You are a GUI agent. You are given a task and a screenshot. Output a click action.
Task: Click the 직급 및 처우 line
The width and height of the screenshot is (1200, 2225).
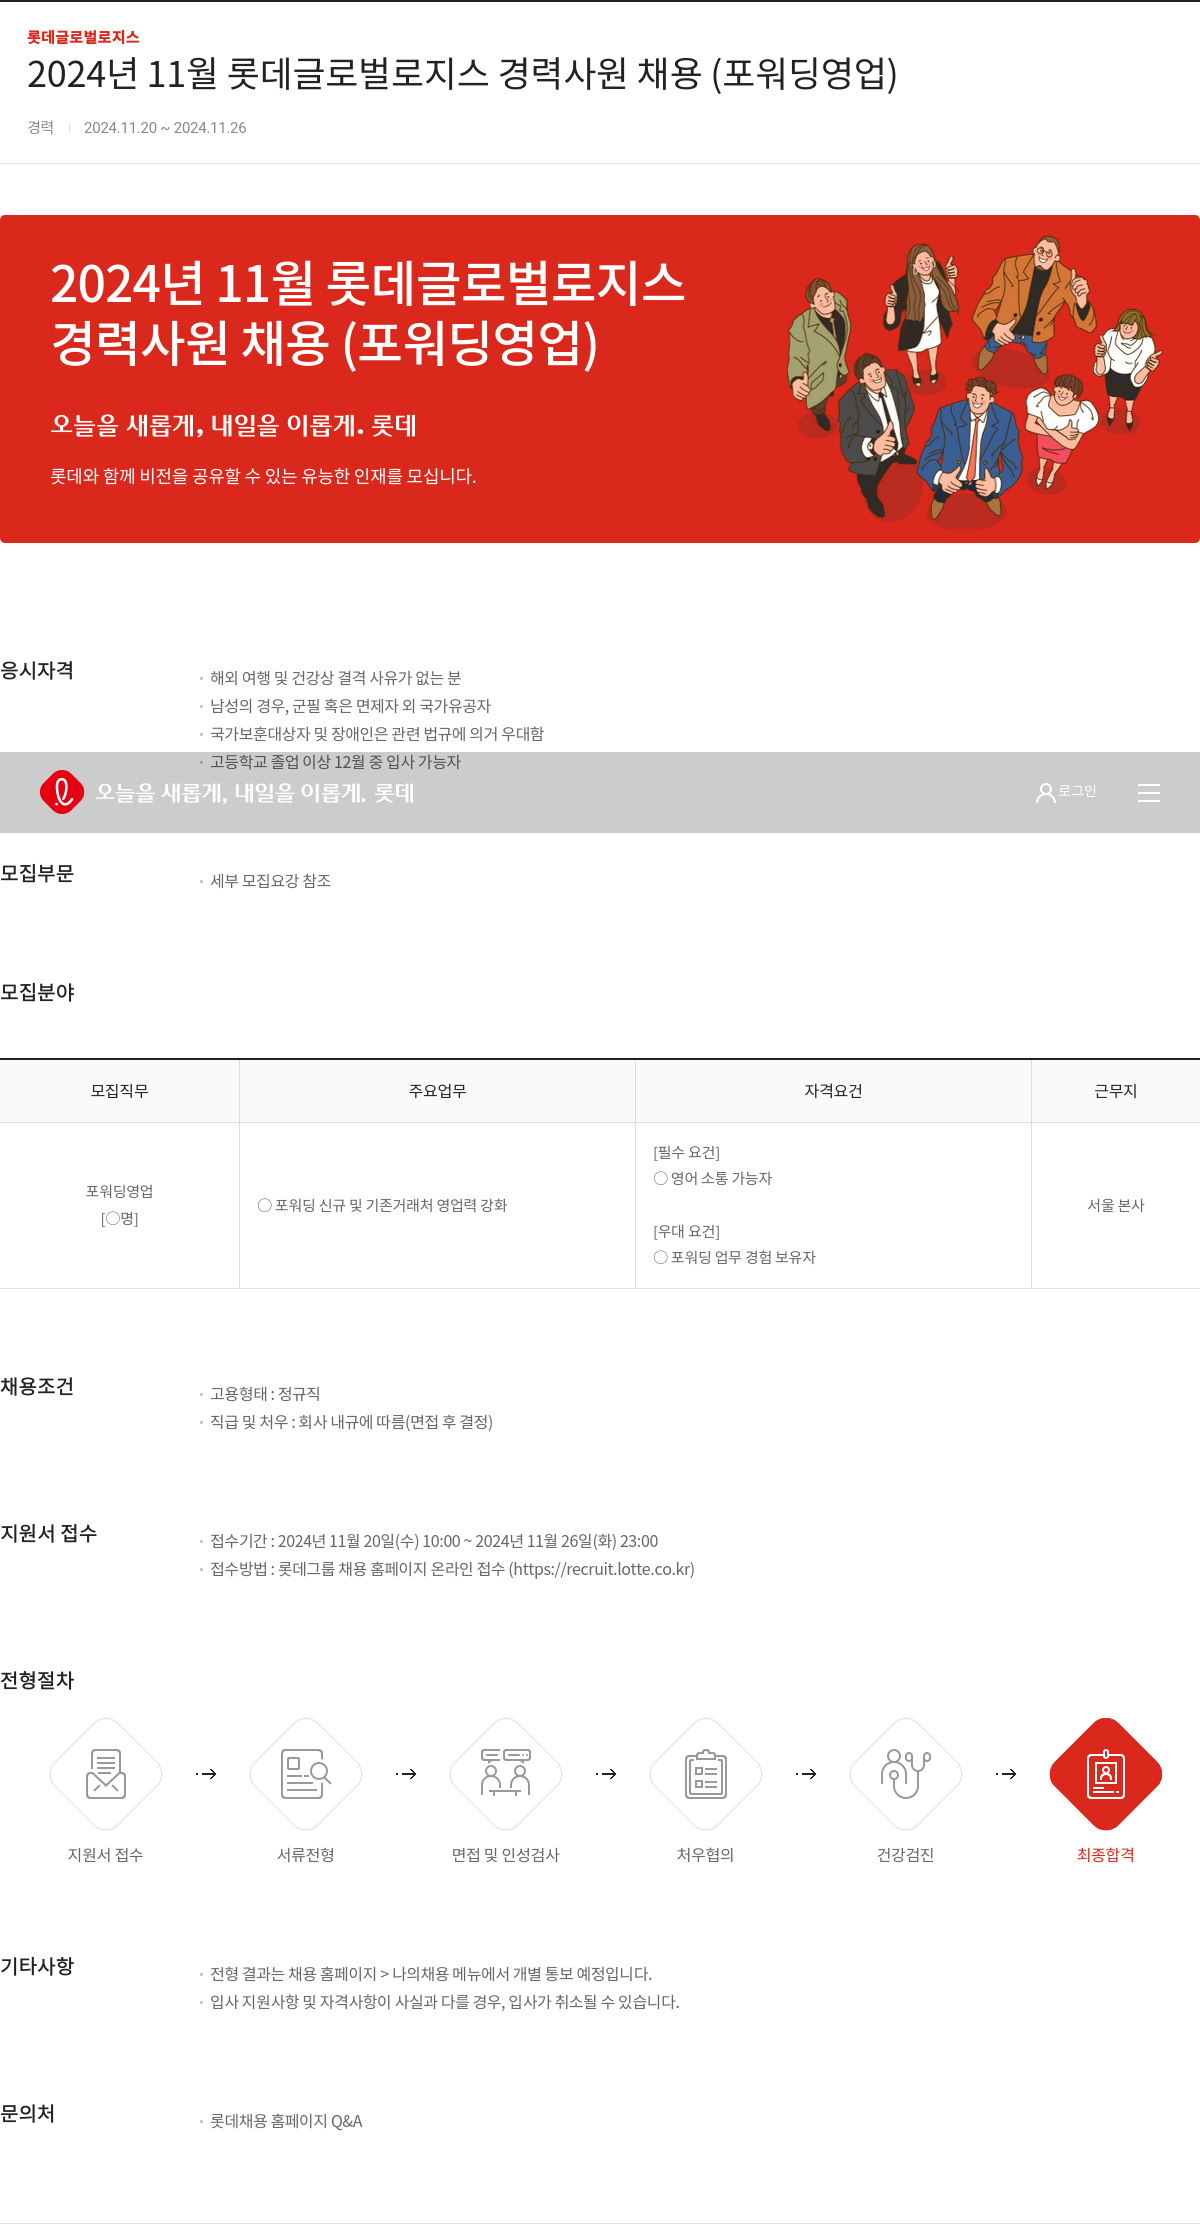(x=351, y=1422)
